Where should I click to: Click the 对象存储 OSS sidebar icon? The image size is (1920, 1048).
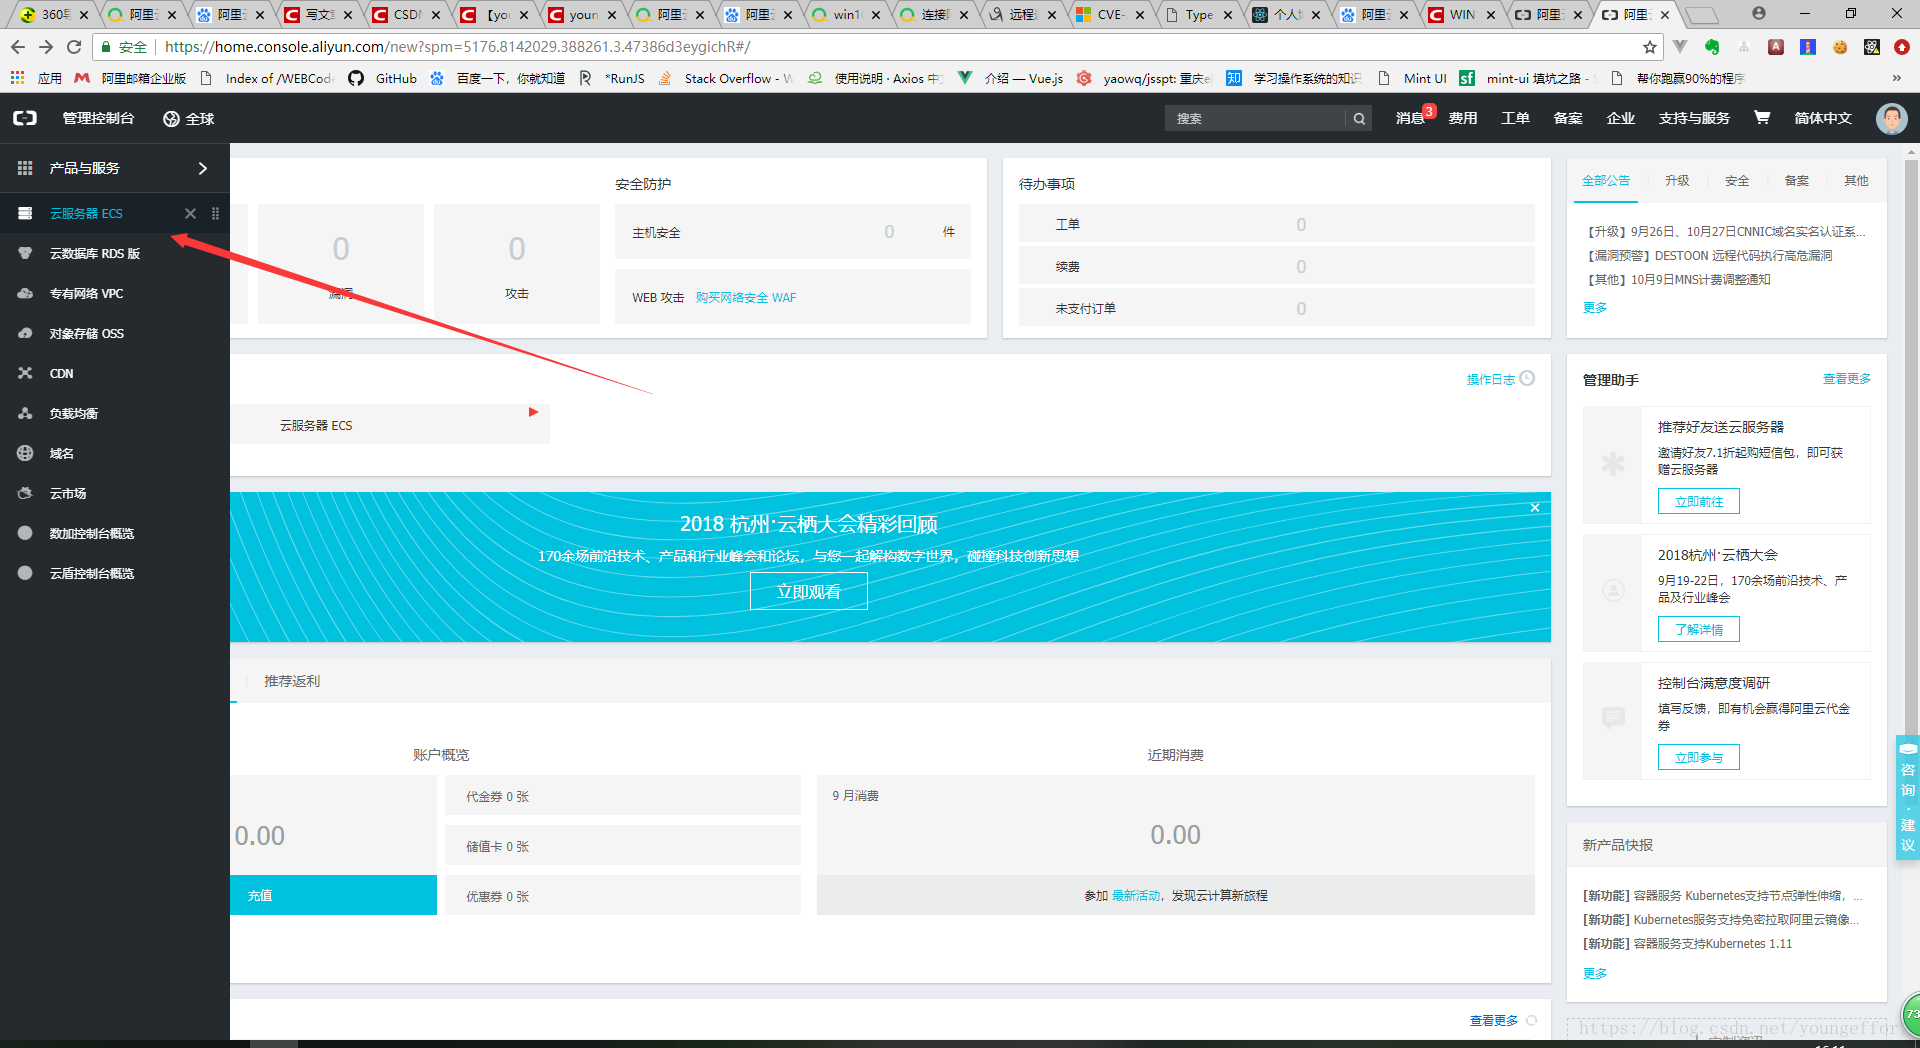(25, 333)
